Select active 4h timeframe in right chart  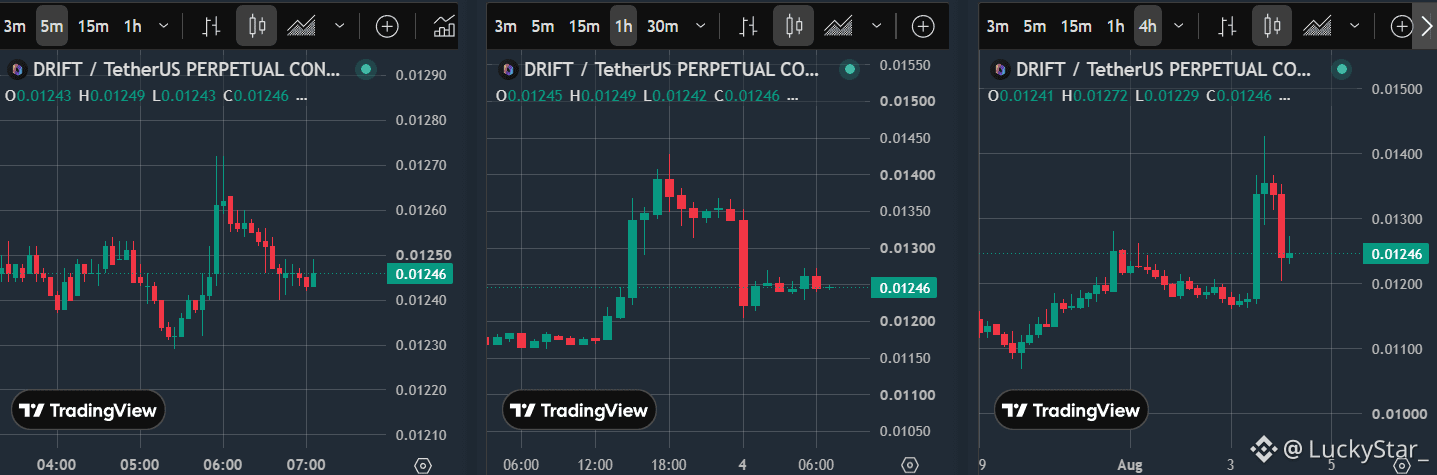(x=1147, y=26)
